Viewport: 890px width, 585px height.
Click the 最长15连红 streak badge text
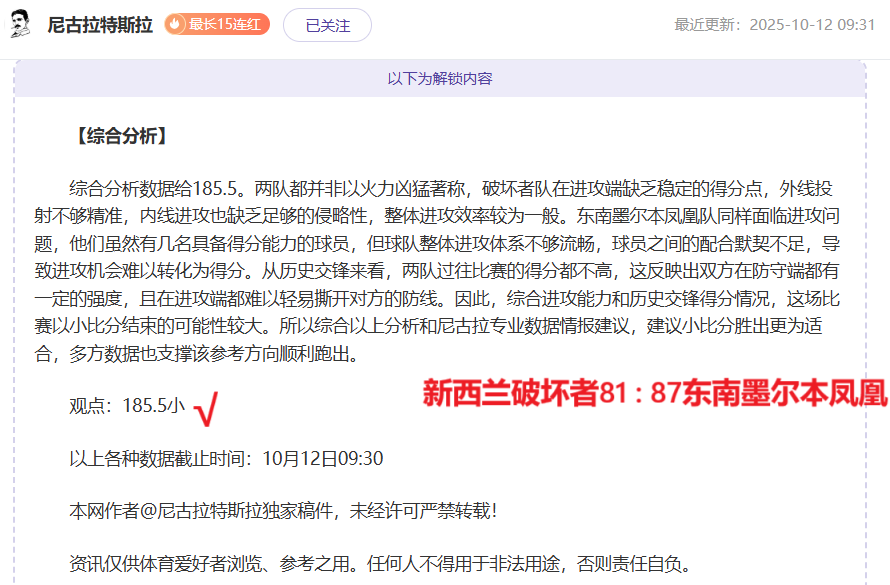point(226,24)
